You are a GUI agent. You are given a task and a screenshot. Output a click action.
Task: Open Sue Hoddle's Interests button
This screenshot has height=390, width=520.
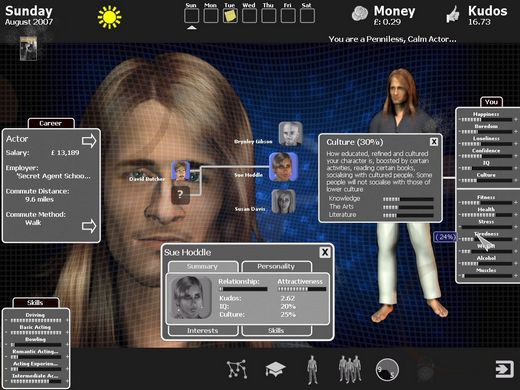pyautogui.click(x=203, y=330)
